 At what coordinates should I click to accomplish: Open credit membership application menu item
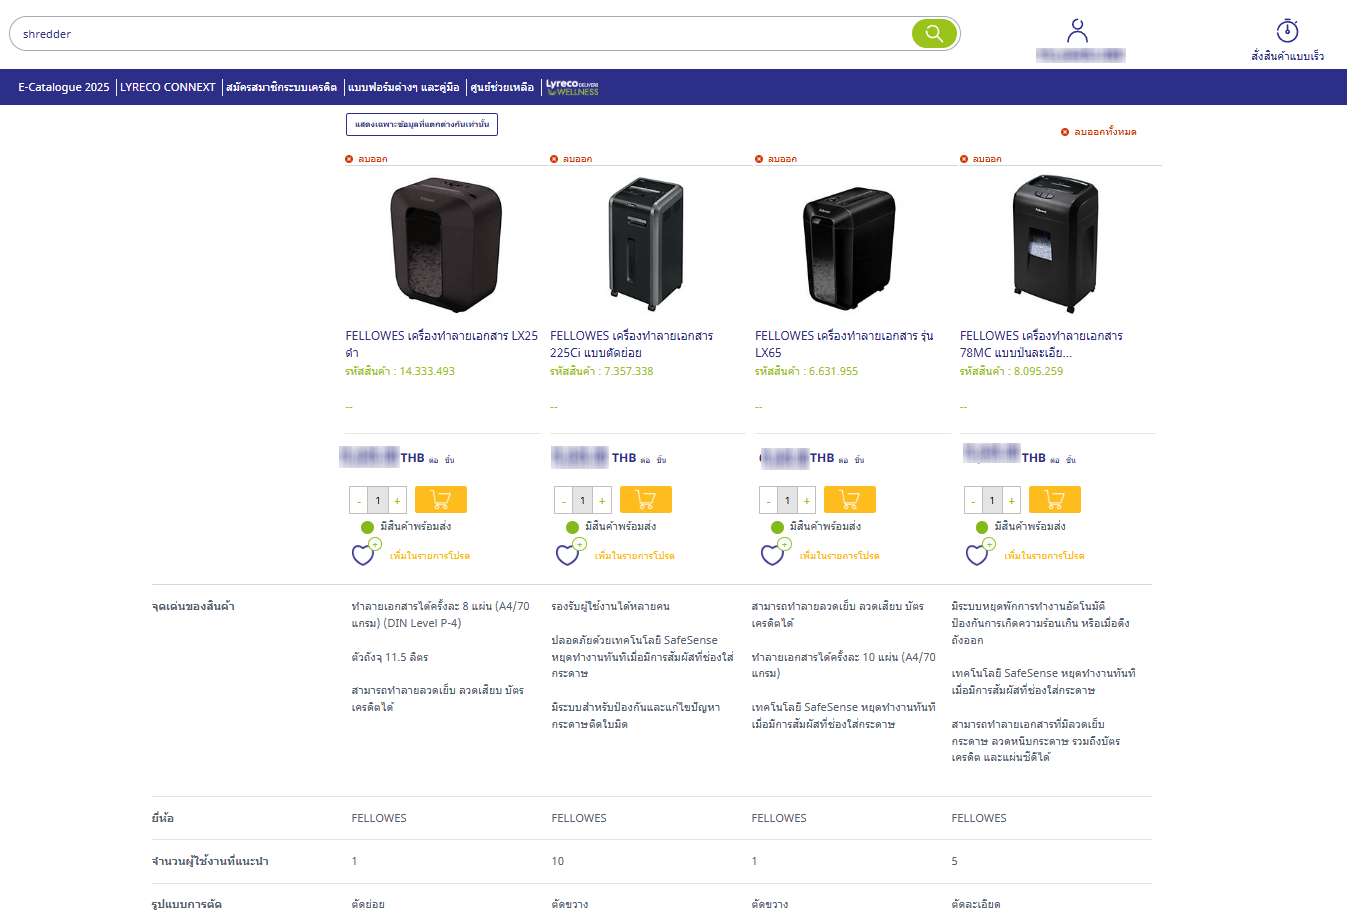coord(281,87)
